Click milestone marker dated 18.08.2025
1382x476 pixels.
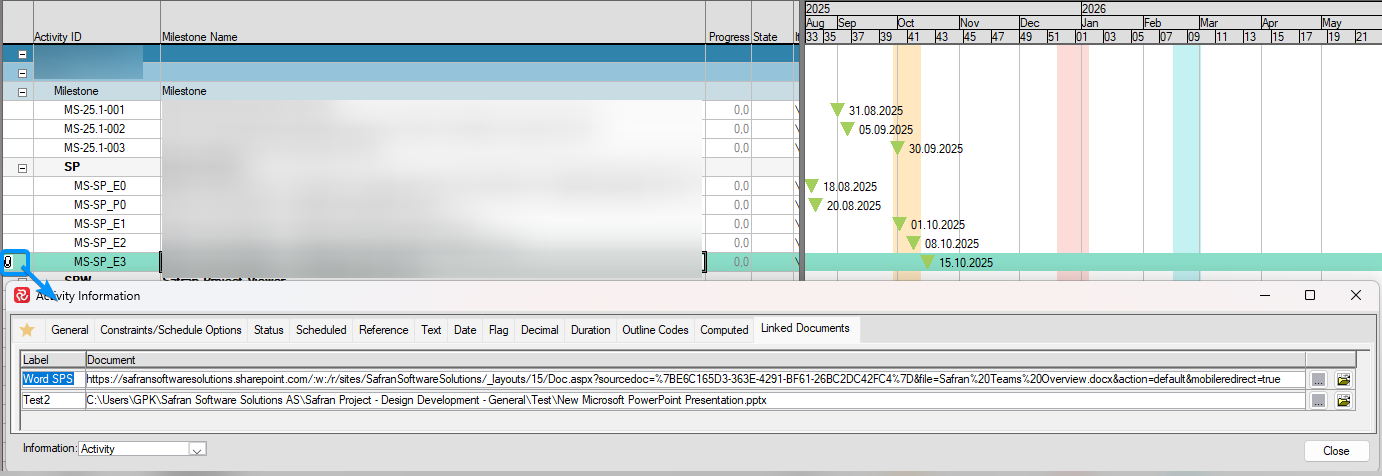tap(812, 186)
